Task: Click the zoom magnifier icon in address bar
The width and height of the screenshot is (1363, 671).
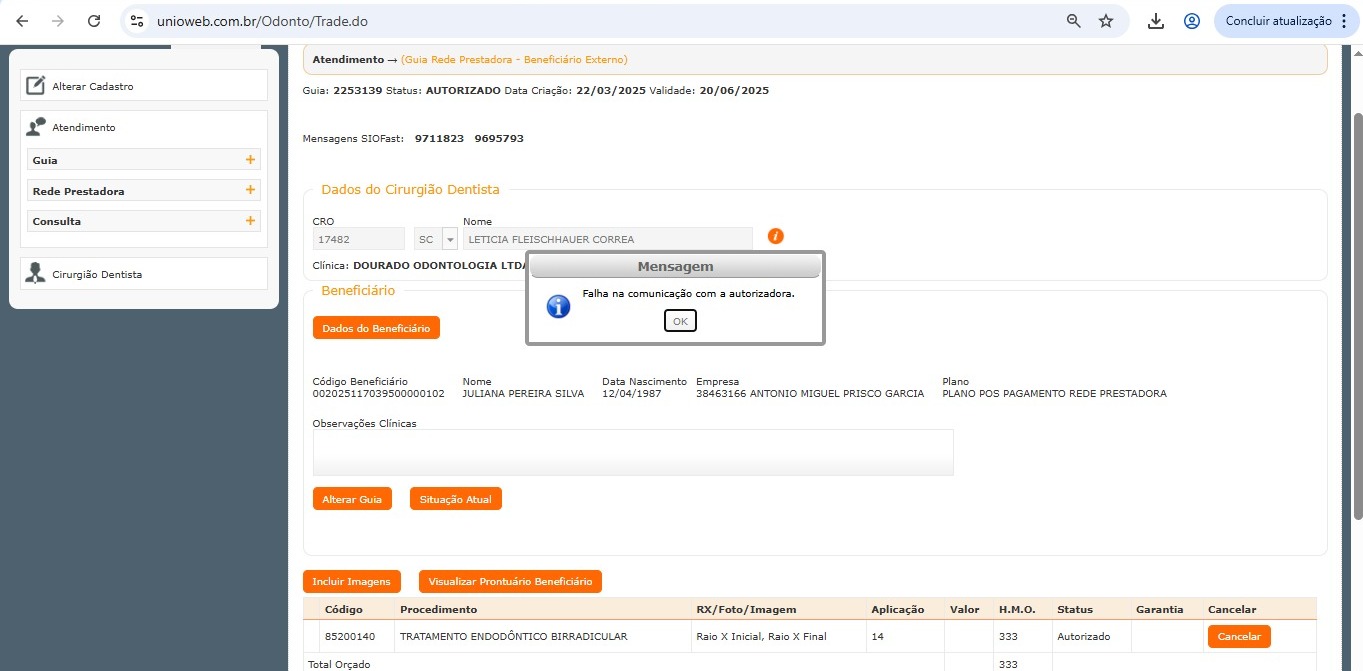Action: [x=1073, y=21]
